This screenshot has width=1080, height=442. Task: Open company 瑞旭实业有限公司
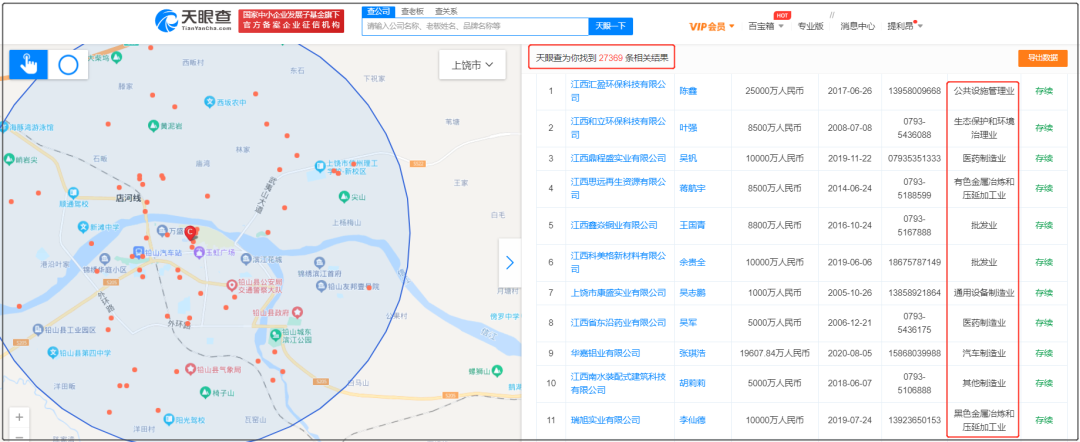[605, 420]
